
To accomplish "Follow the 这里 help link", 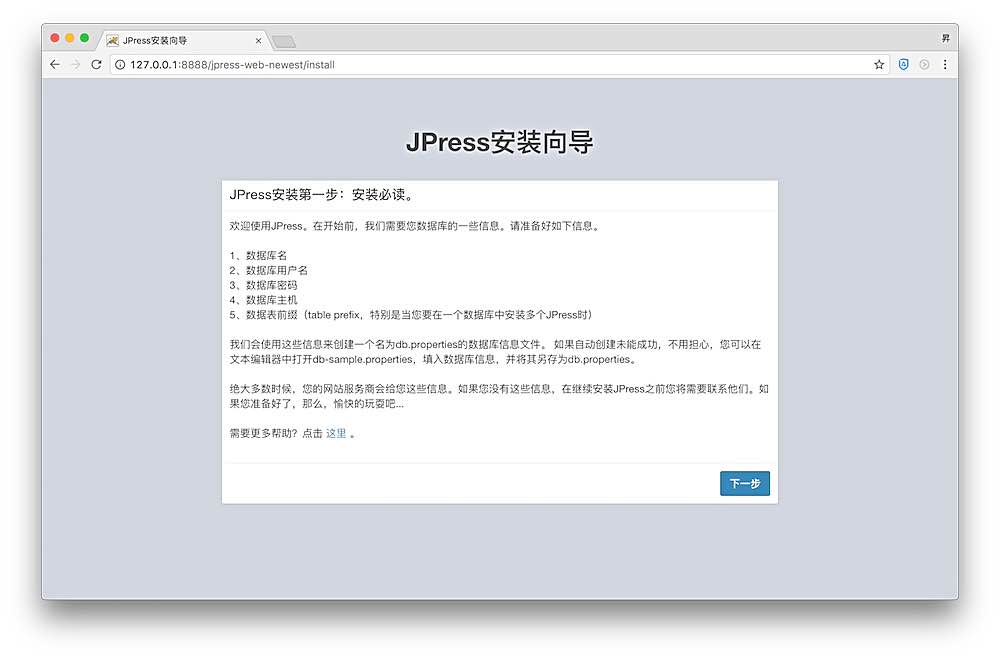I will point(336,433).
